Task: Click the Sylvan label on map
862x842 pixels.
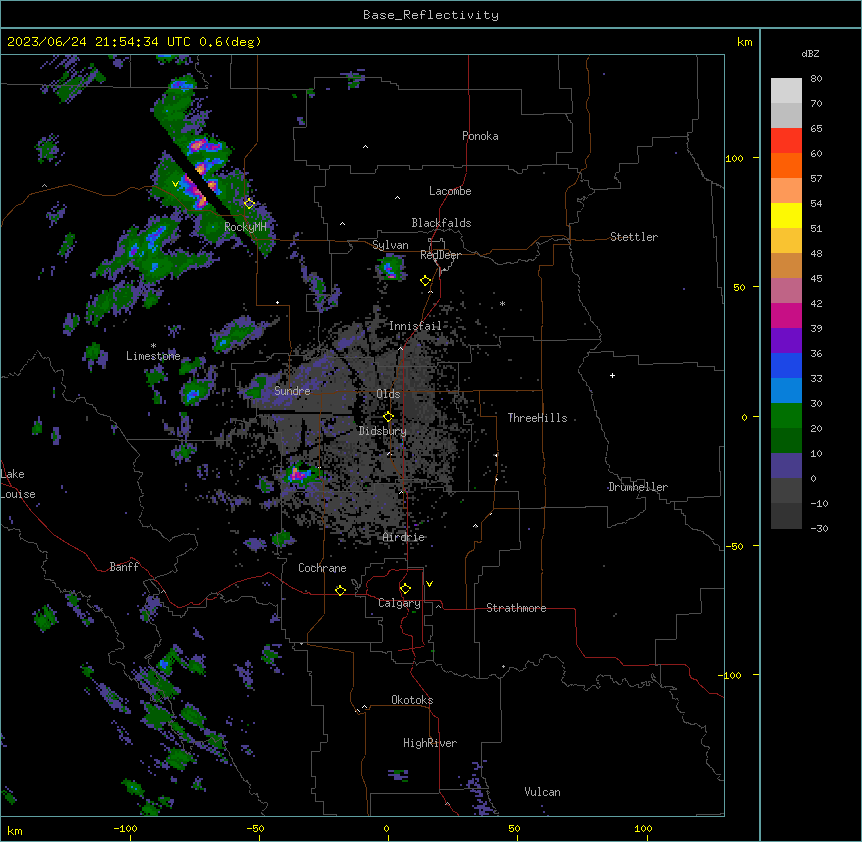Action: pos(390,245)
